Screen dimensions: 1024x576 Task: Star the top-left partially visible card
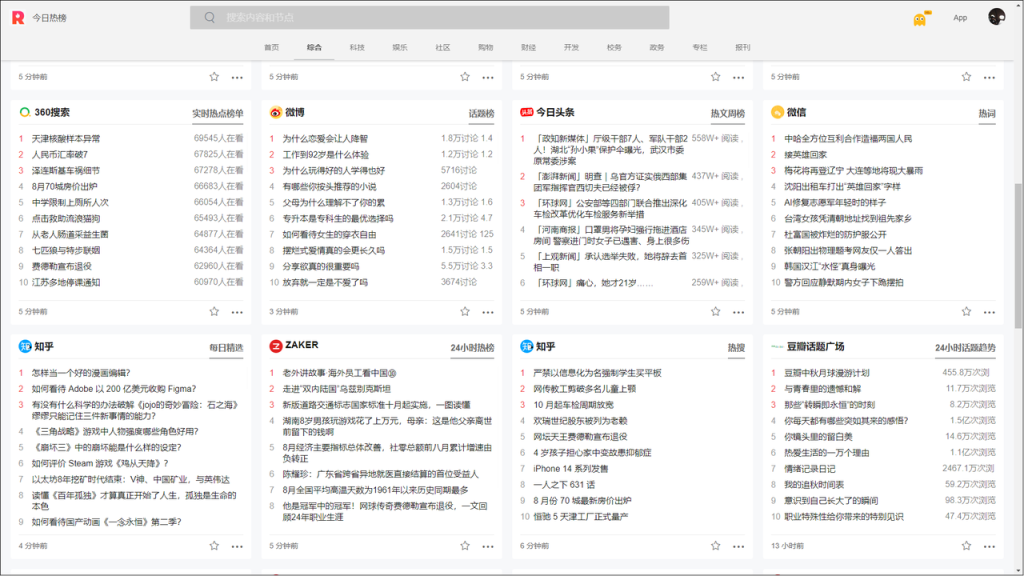(214, 76)
